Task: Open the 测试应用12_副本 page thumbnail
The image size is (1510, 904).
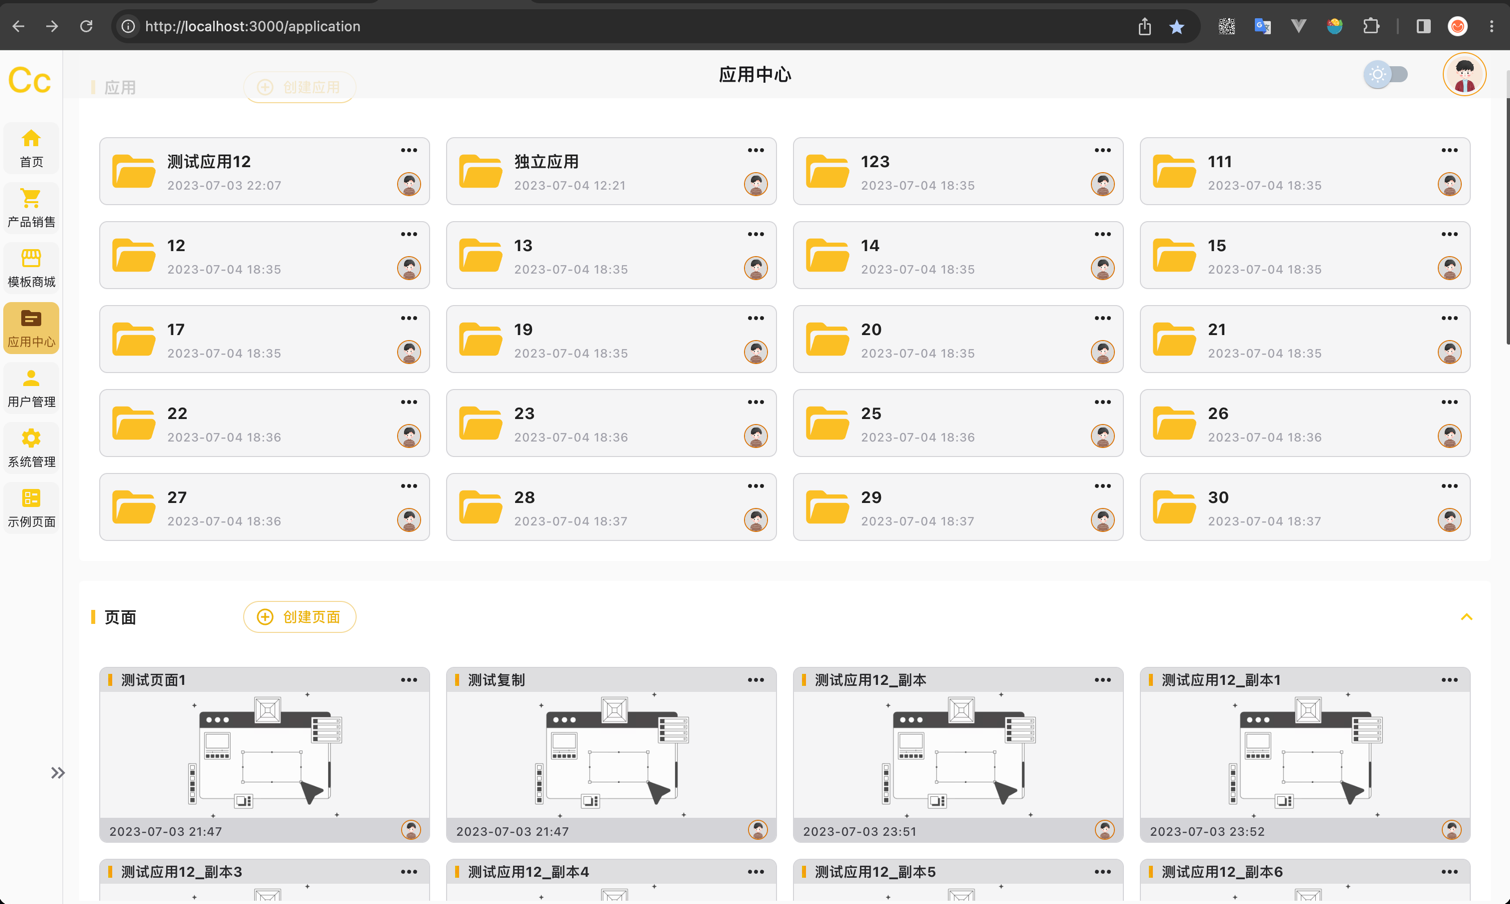Action: 958,755
